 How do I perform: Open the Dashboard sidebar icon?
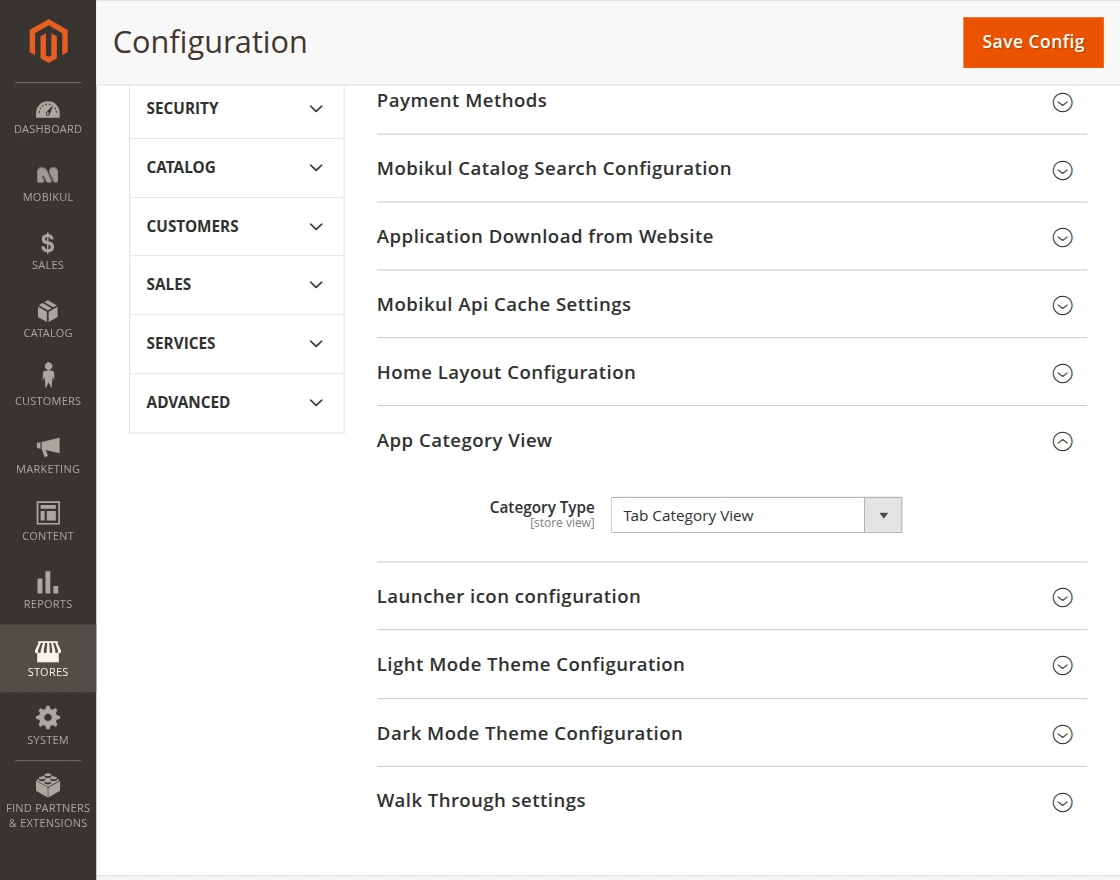tap(48, 118)
